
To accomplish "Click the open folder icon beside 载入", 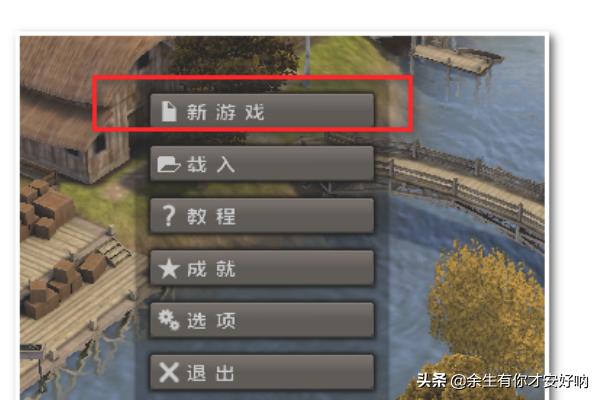I will click(168, 164).
